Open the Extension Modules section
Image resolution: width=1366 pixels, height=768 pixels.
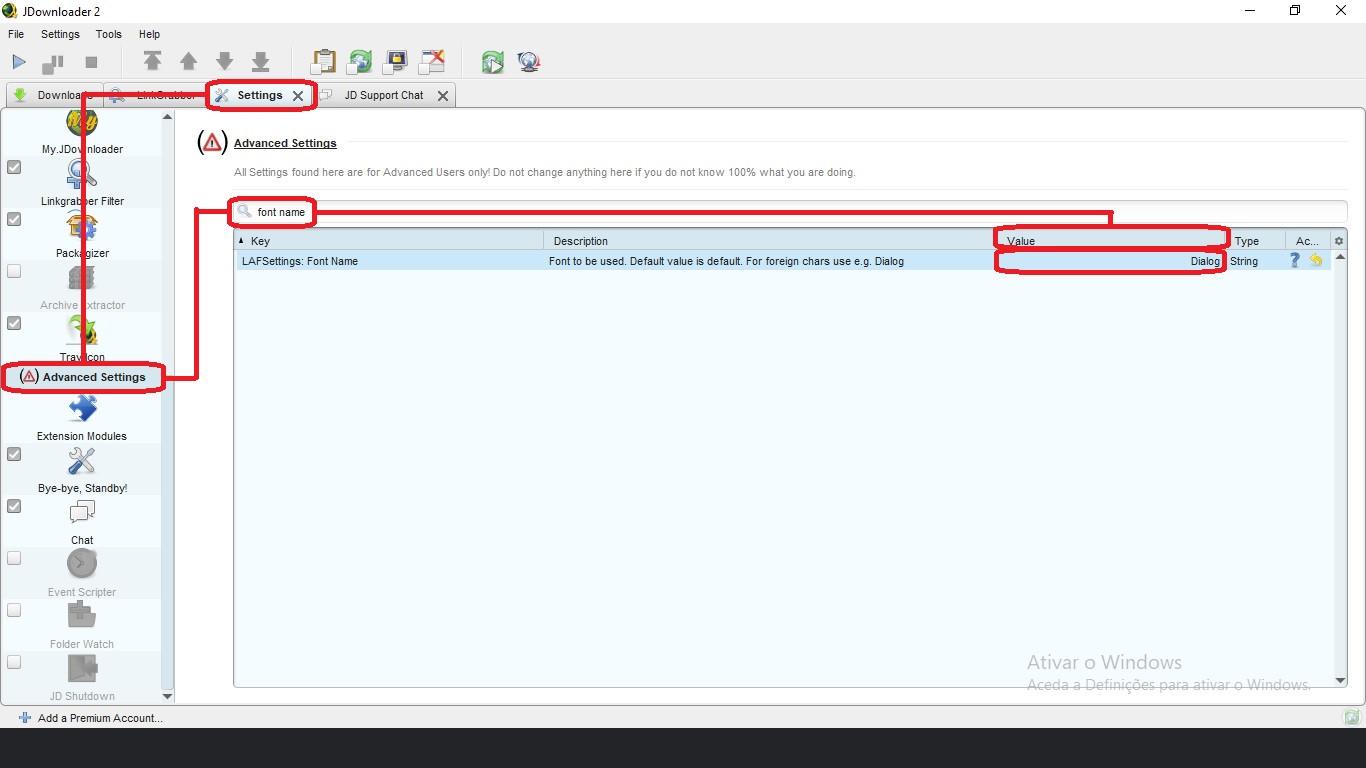(x=82, y=418)
